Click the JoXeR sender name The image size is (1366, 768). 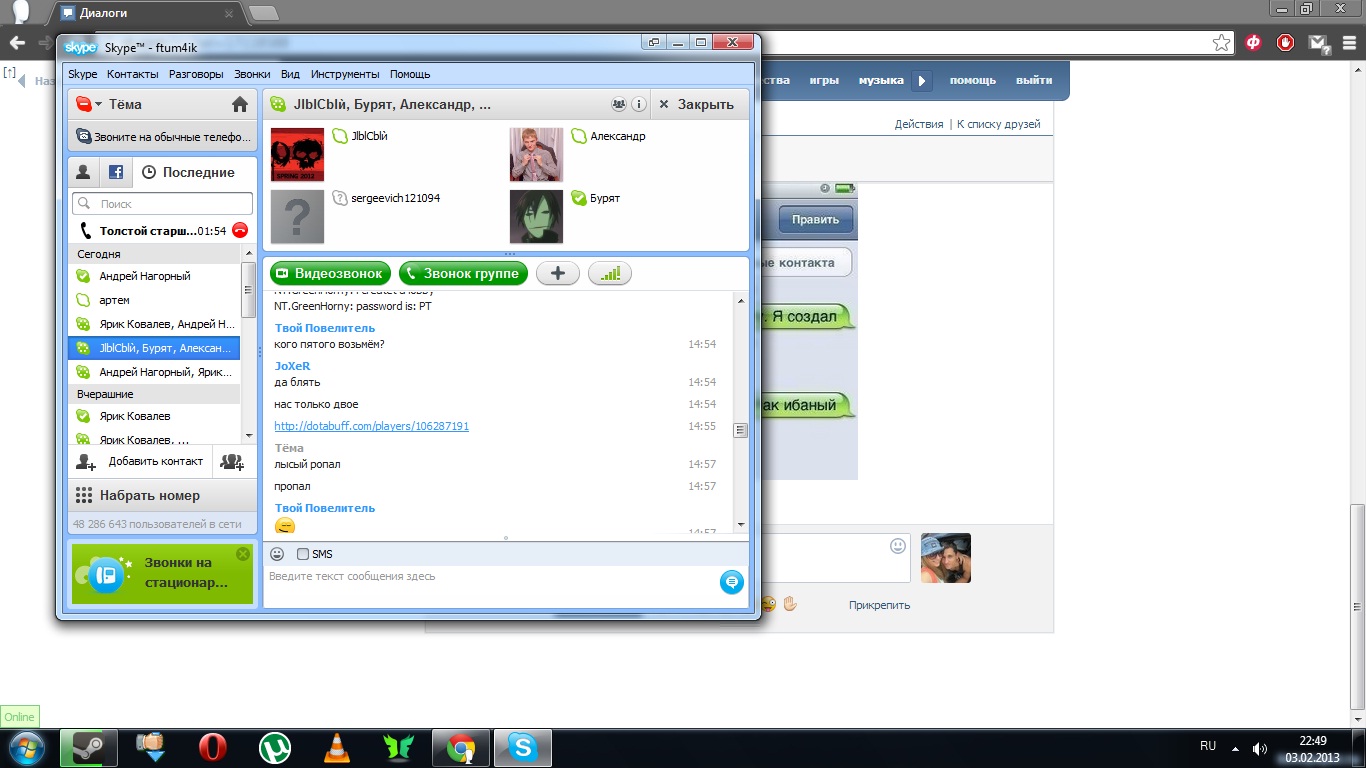tap(292, 366)
